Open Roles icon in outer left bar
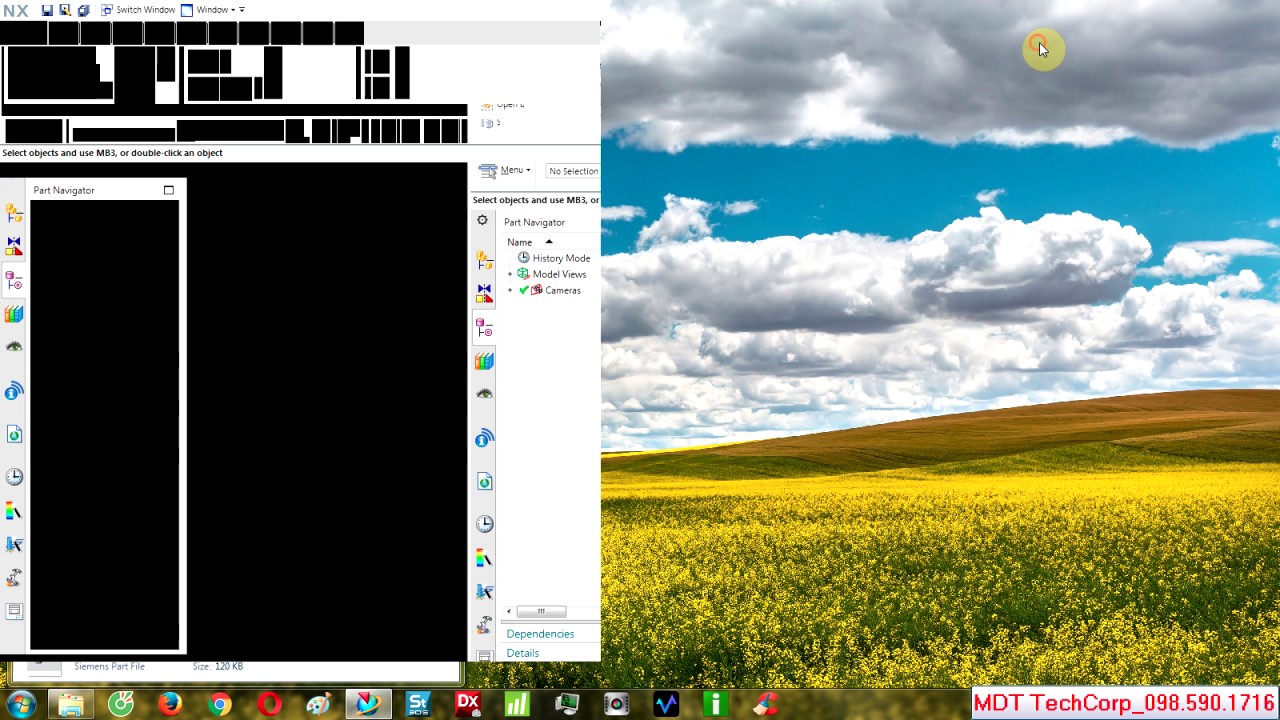This screenshot has height=720, width=1280. click(14, 578)
